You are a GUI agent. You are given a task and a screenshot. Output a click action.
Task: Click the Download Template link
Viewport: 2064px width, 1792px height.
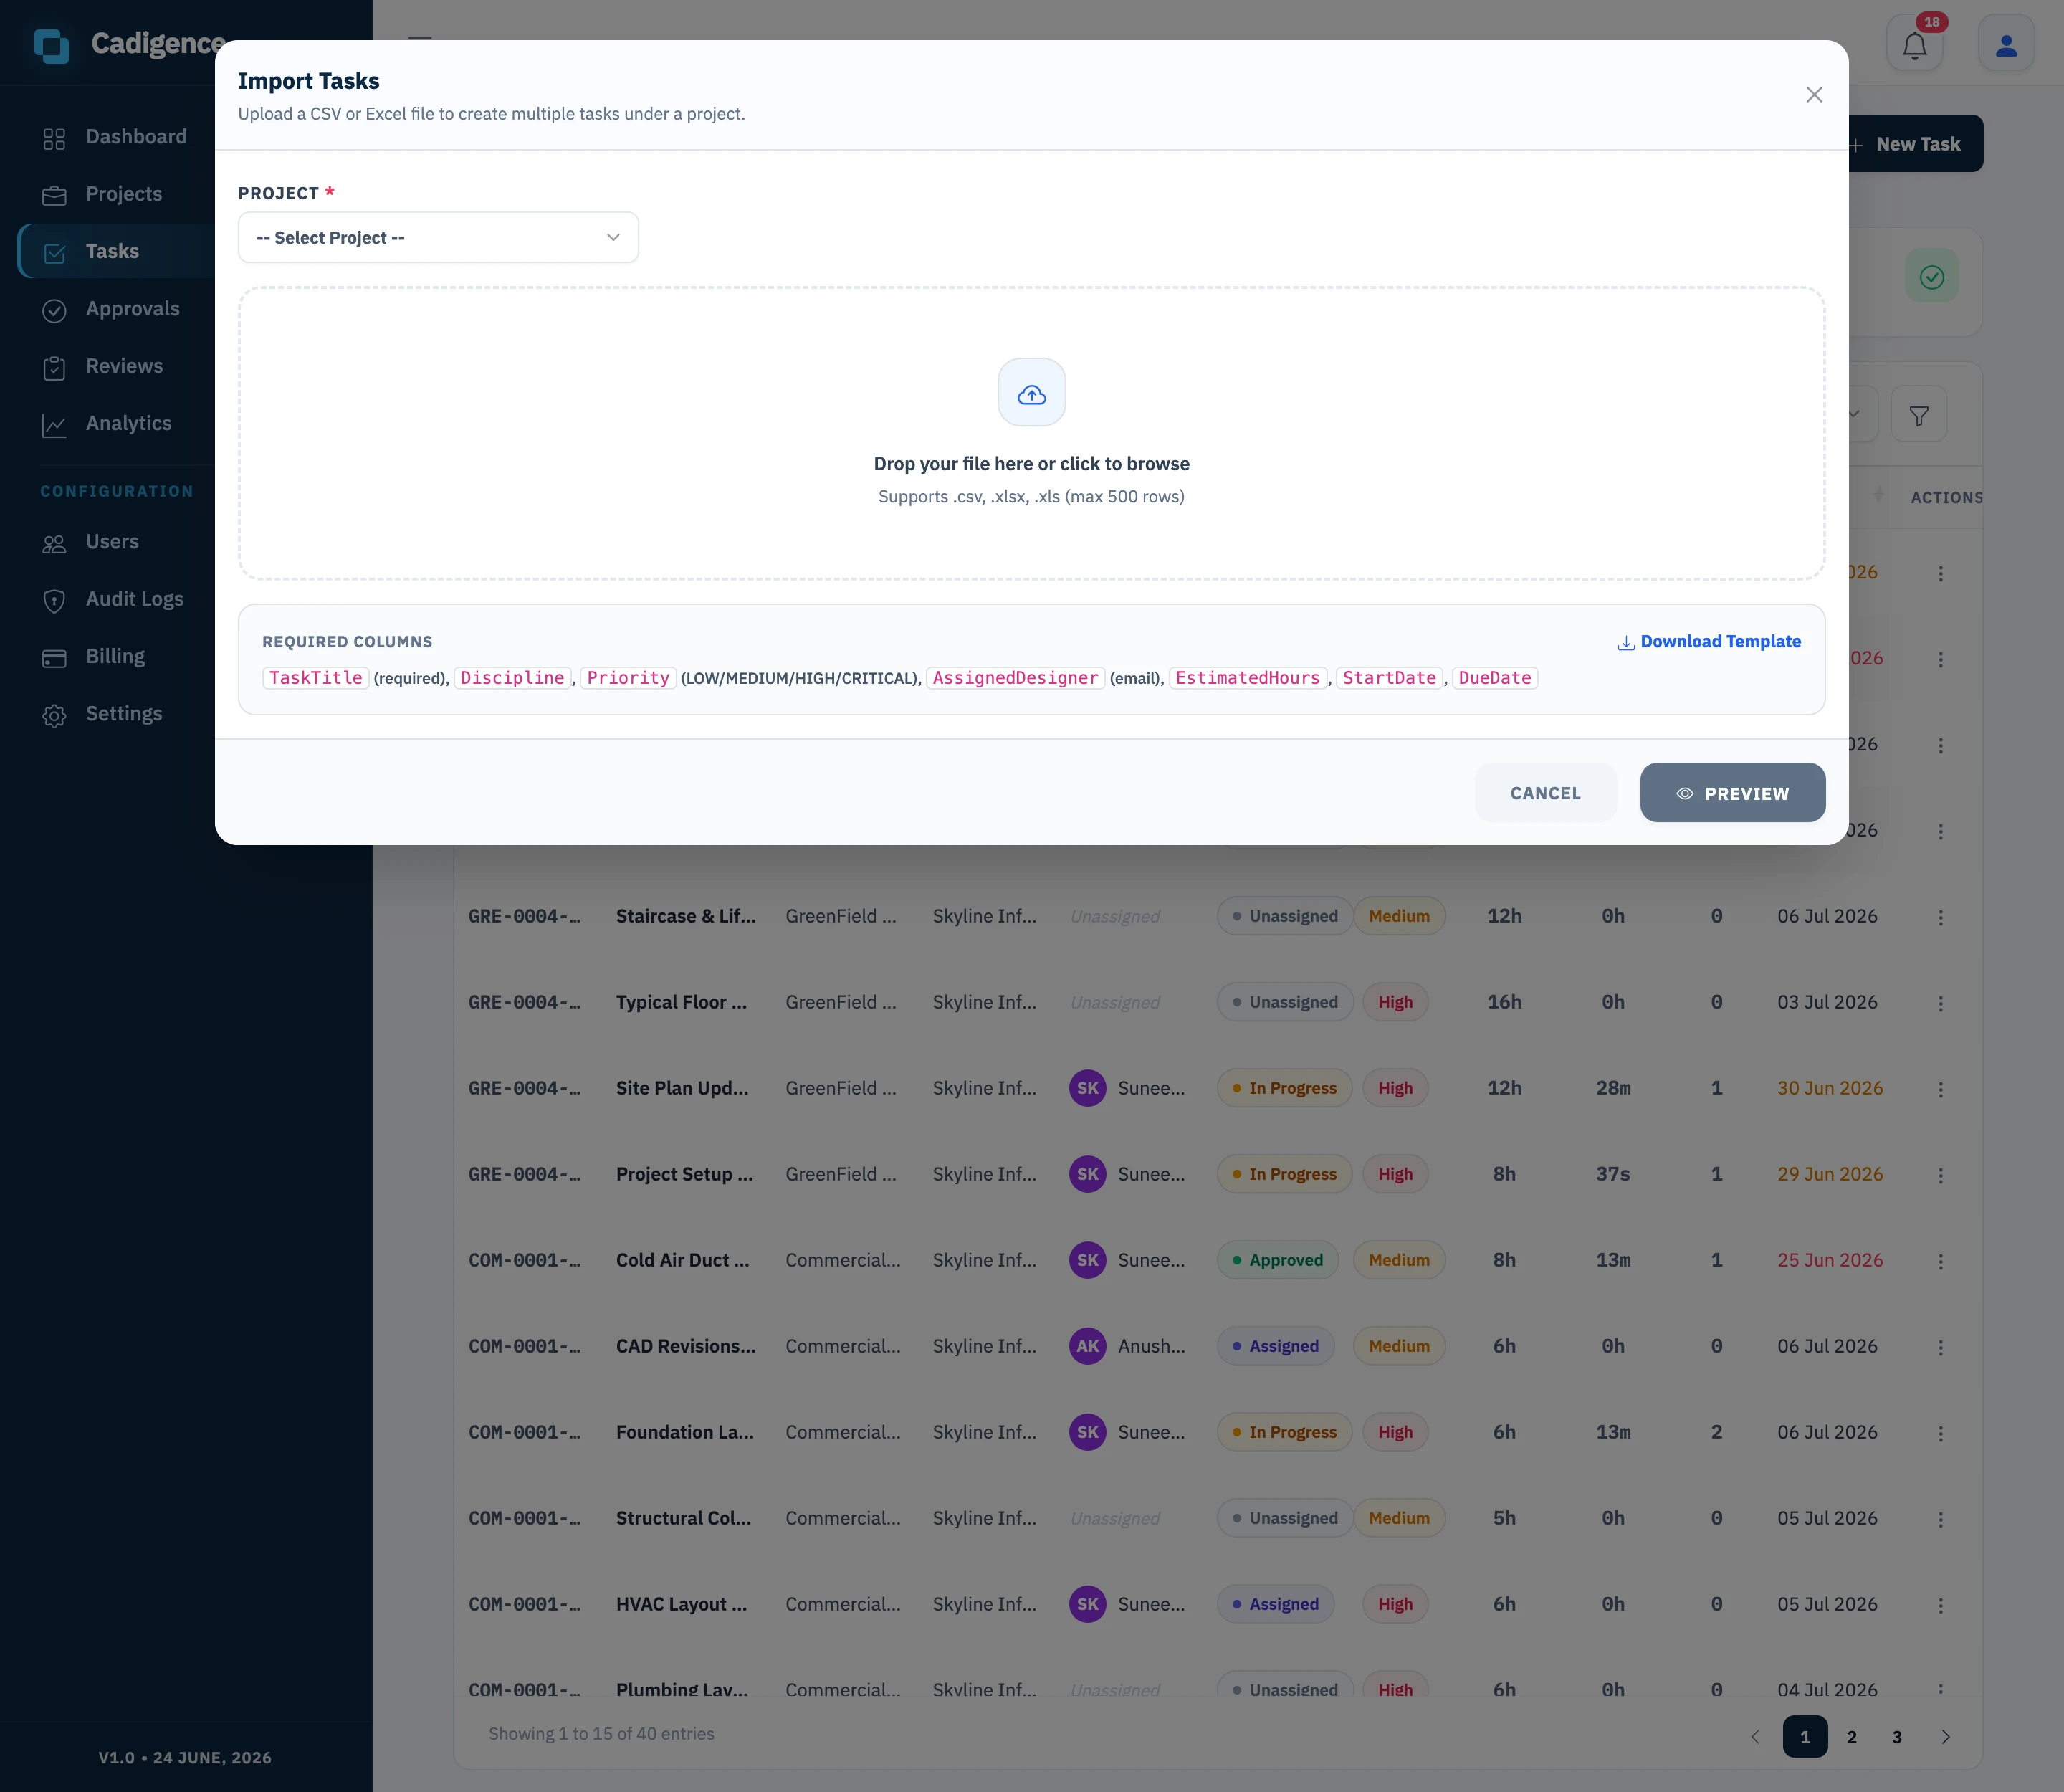click(x=1708, y=642)
